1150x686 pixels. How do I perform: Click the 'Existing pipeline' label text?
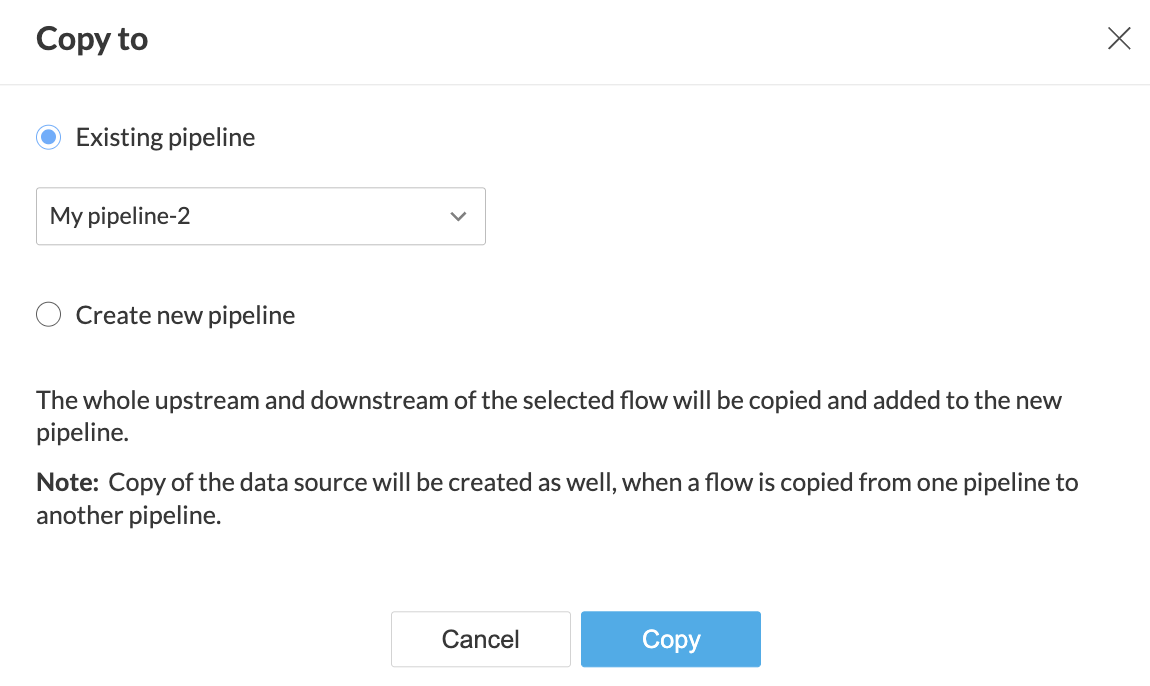coord(165,137)
